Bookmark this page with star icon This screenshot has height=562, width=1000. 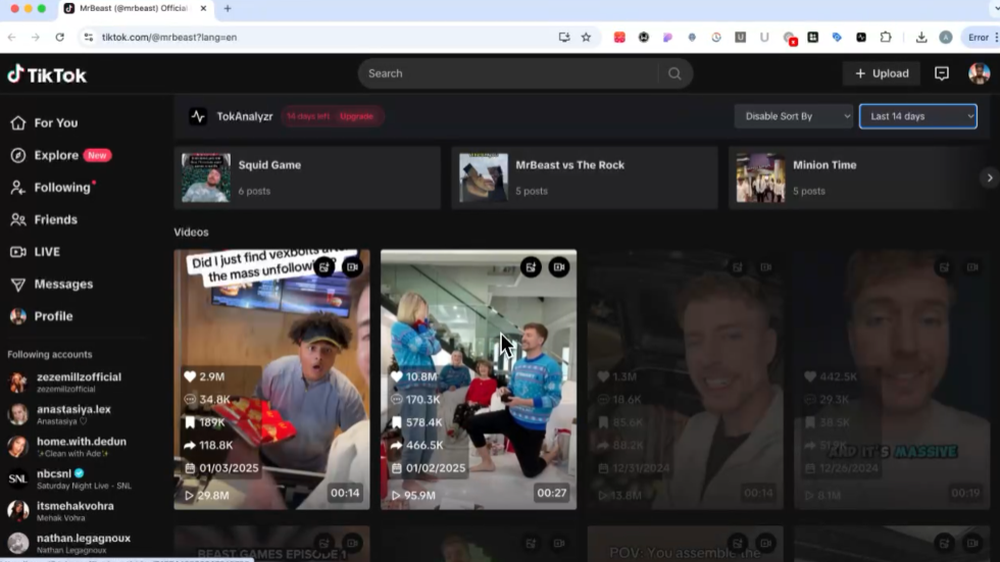586,38
